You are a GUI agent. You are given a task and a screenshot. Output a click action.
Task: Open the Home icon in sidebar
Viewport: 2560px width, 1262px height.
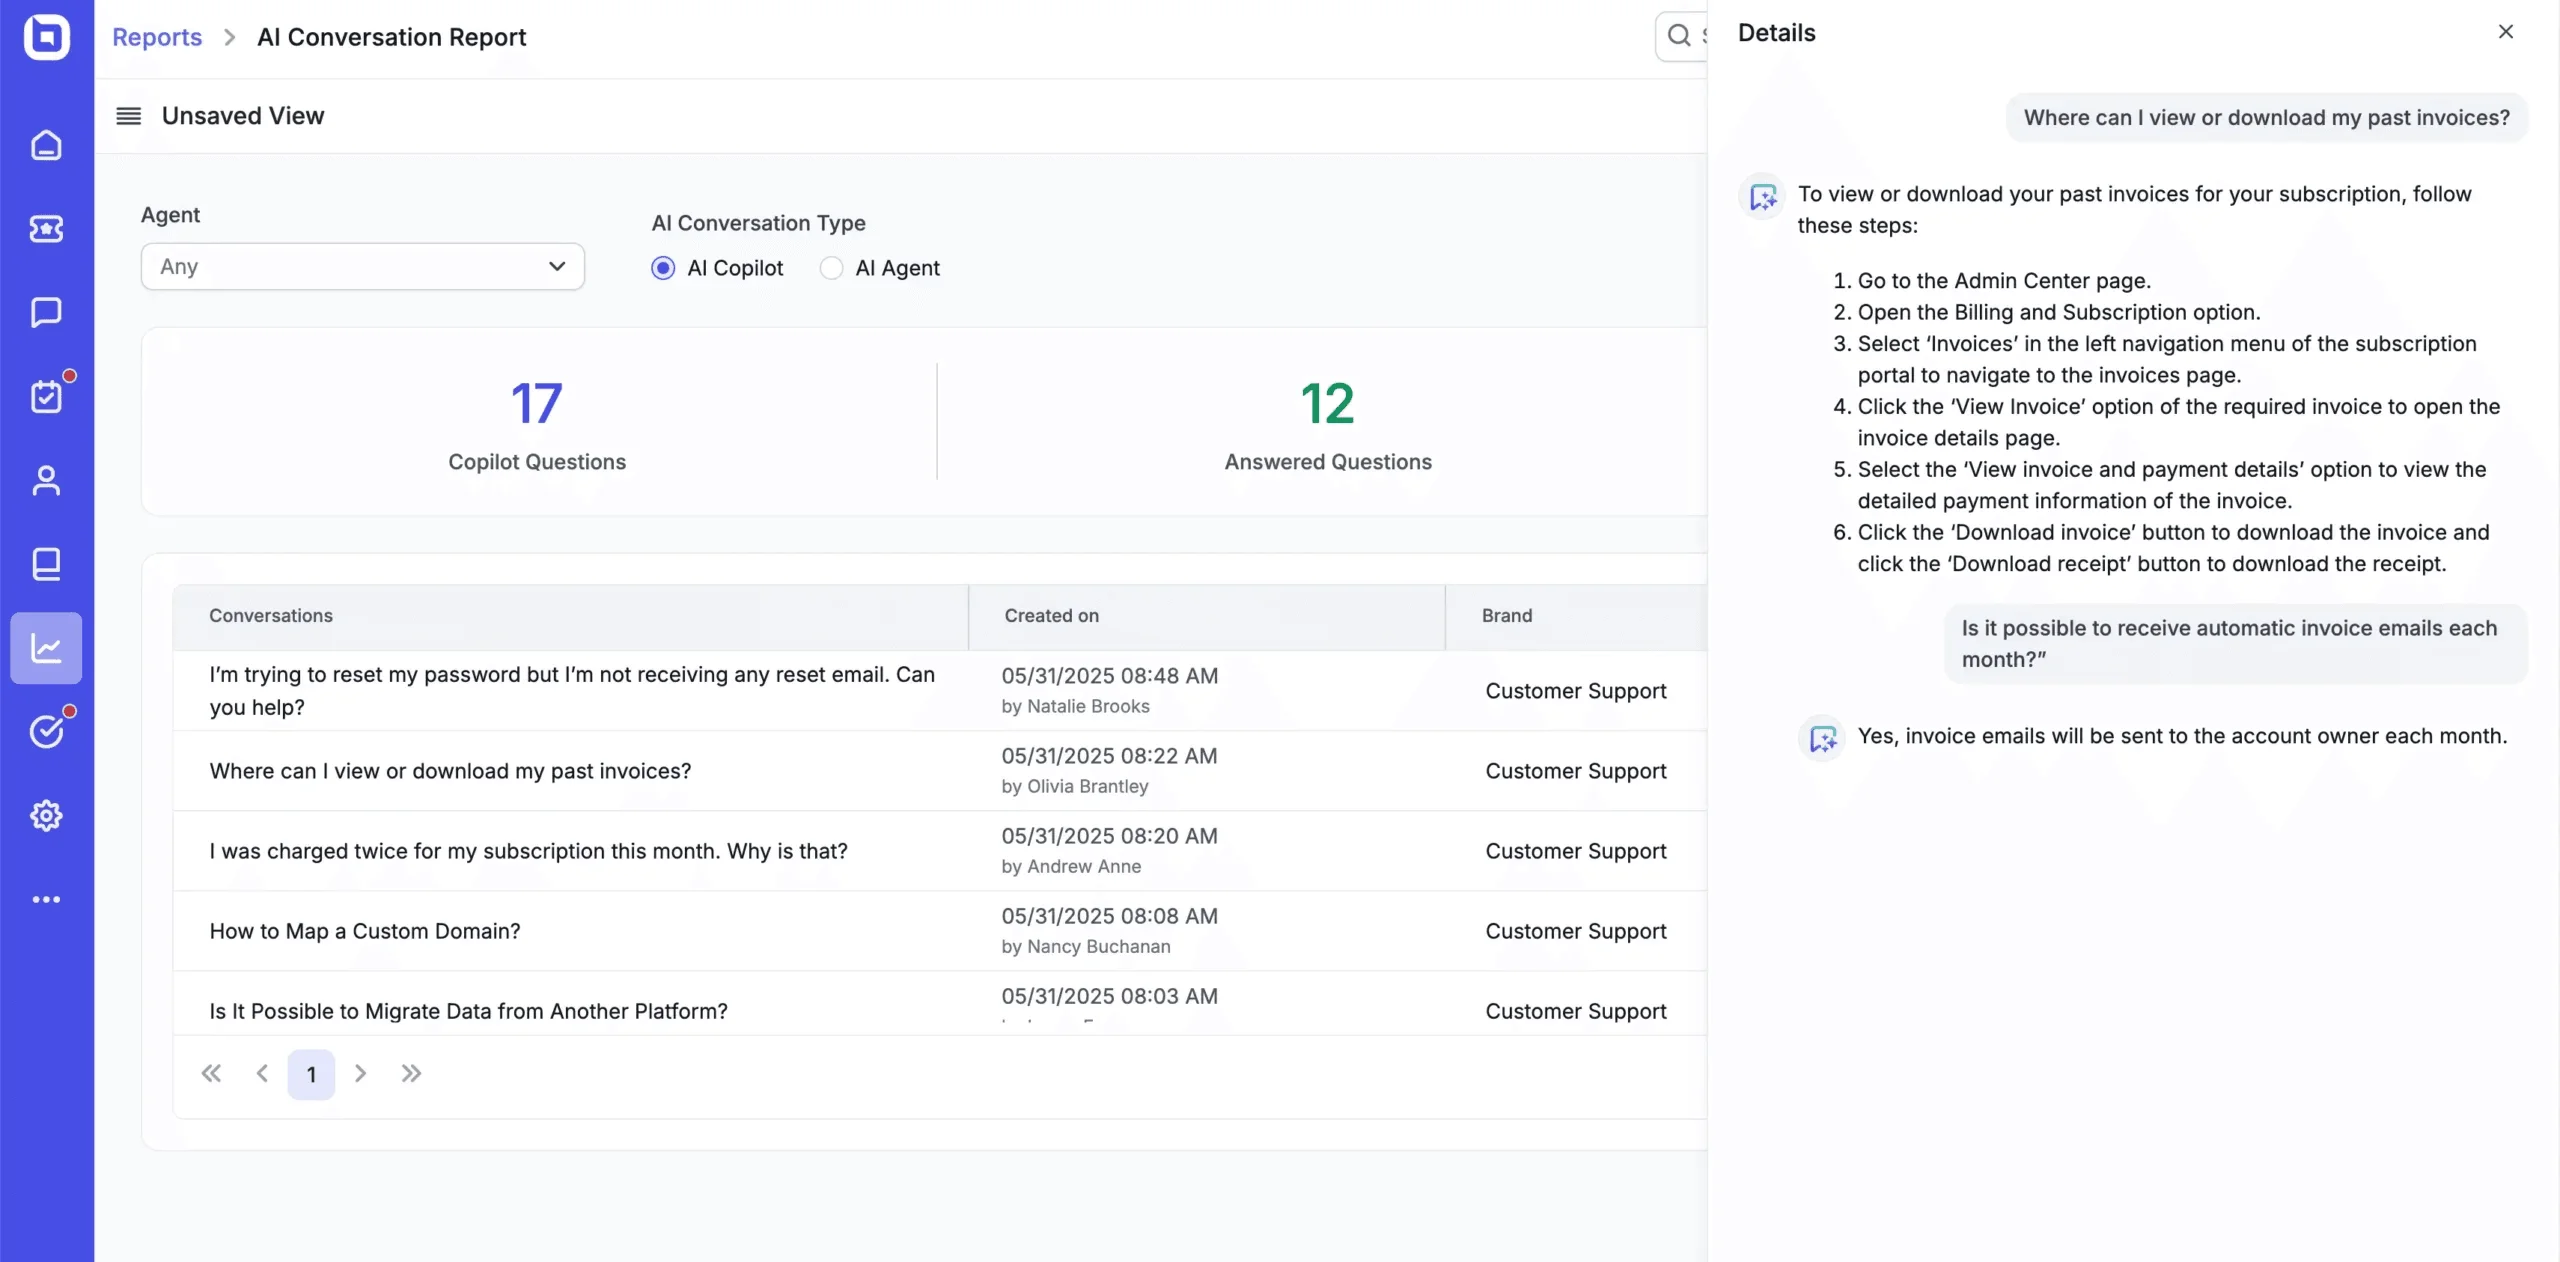tap(46, 146)
